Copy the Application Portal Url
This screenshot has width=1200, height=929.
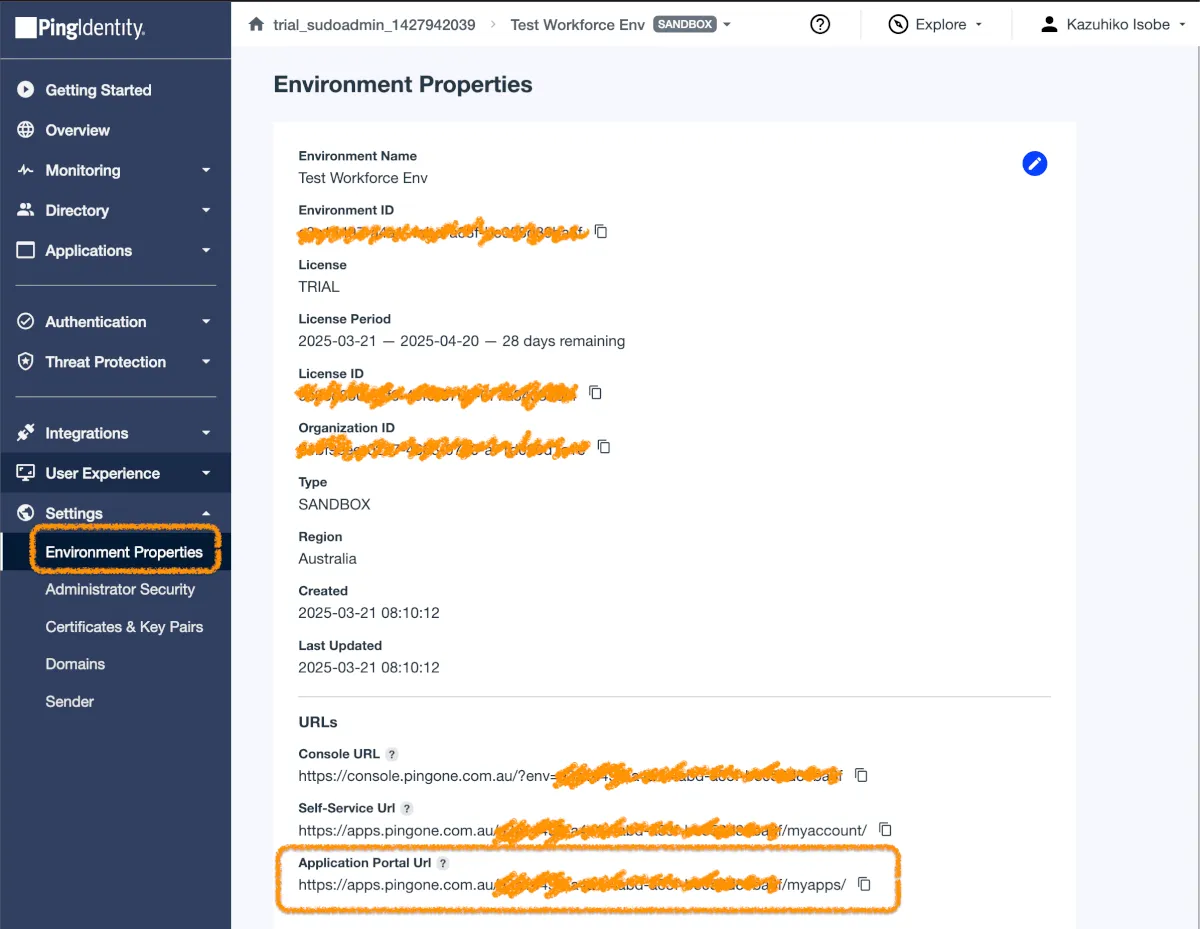coord(865,884)
